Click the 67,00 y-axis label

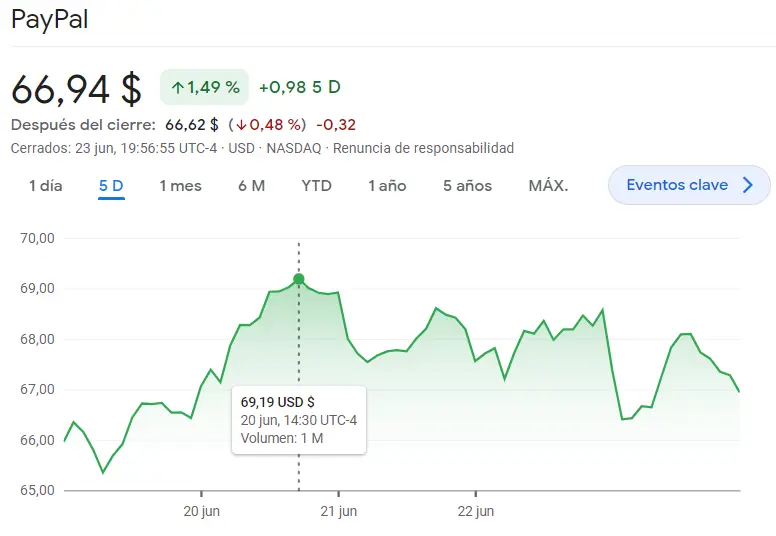coord(37,390)
